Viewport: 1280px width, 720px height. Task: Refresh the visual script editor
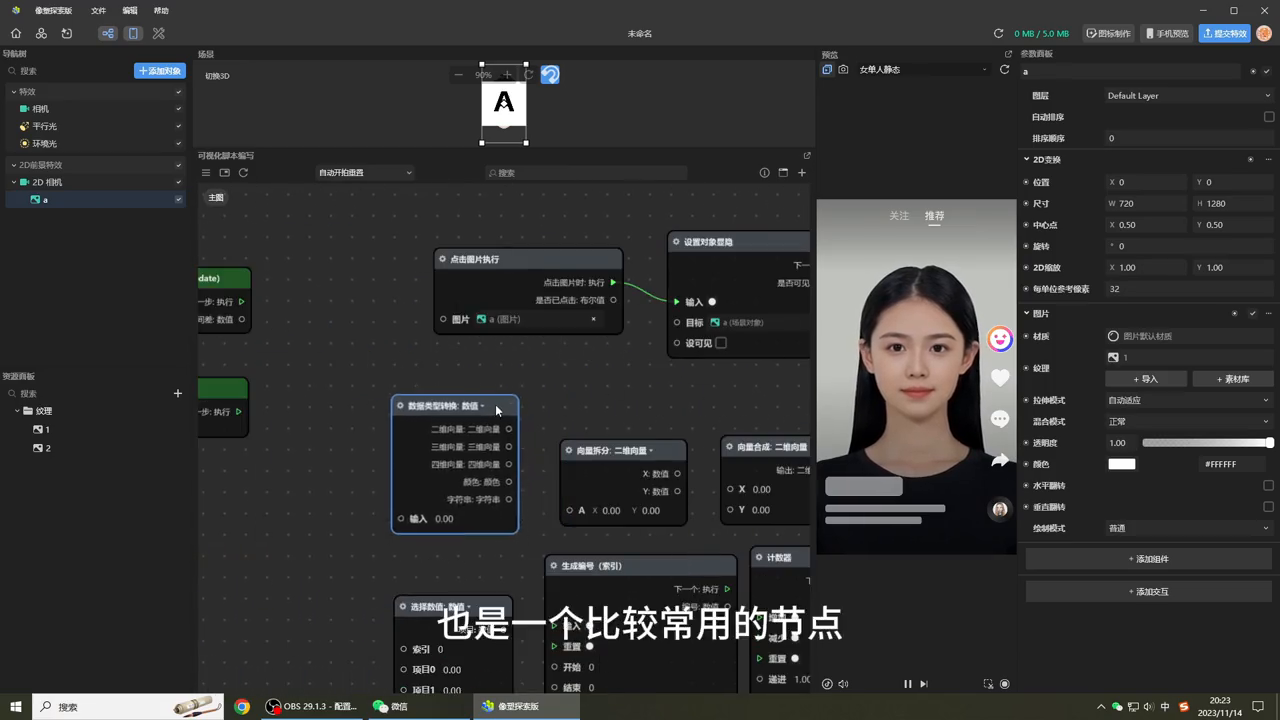(x=243, y=173)
